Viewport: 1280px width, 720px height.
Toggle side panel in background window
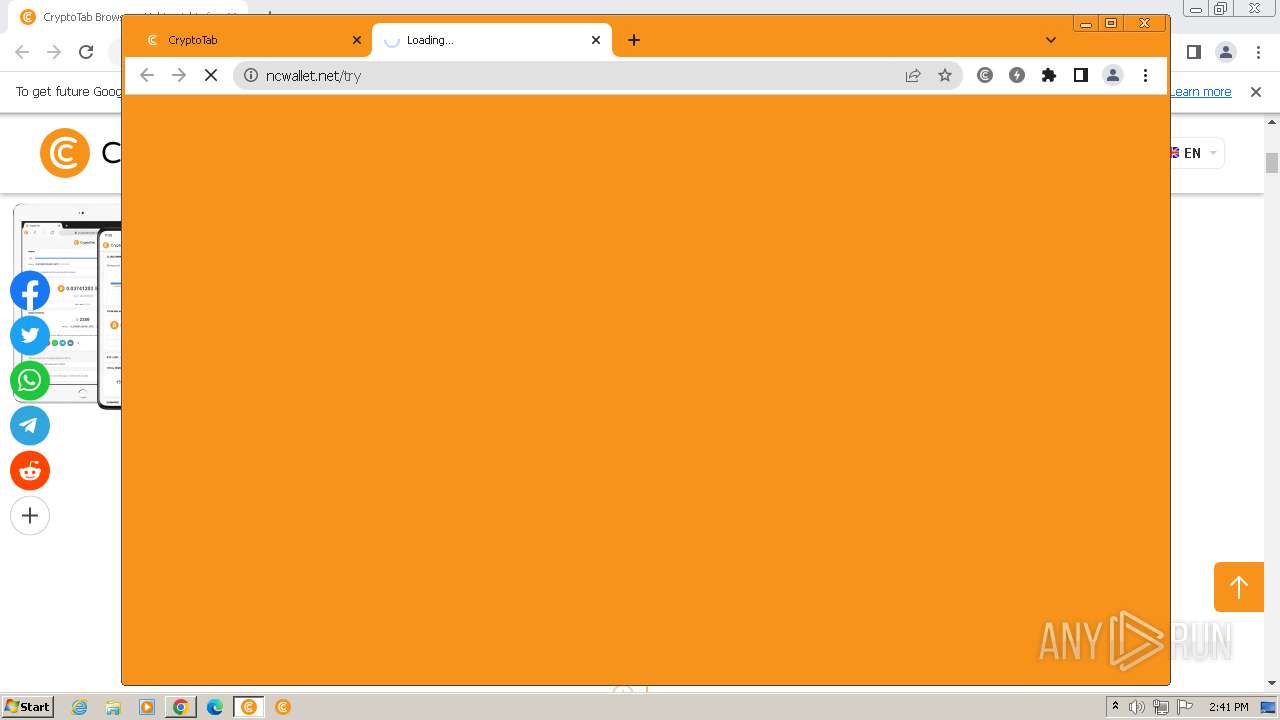tap(1194, 52)
